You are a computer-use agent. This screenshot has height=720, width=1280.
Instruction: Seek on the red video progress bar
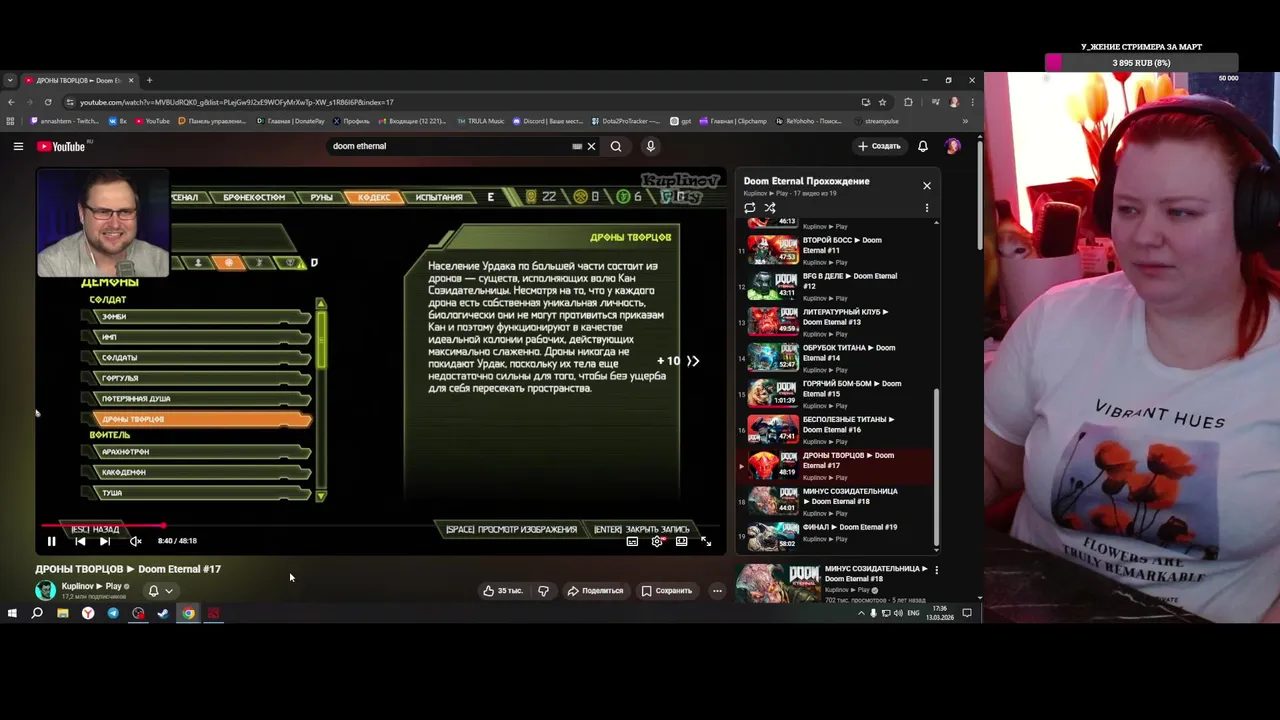pyautogui.click(x=381, y=524)
